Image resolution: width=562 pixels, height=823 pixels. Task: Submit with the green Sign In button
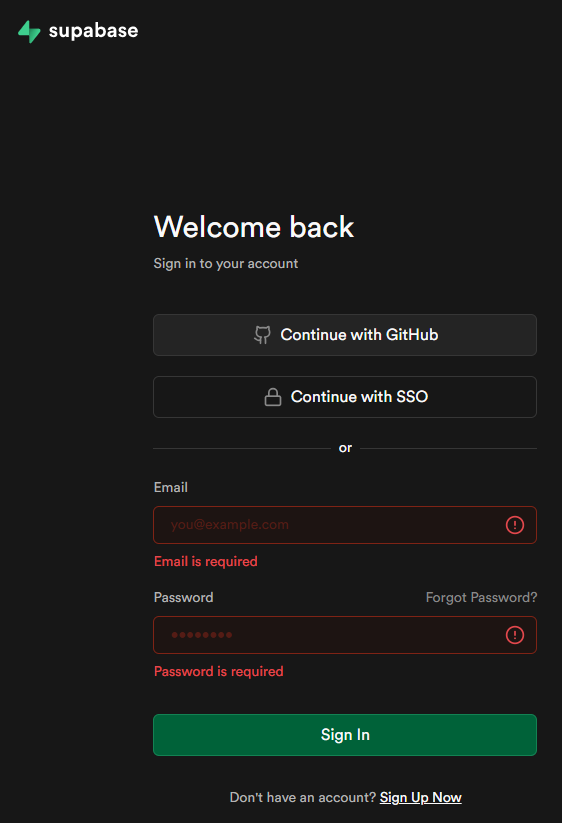tap(345, 735)
